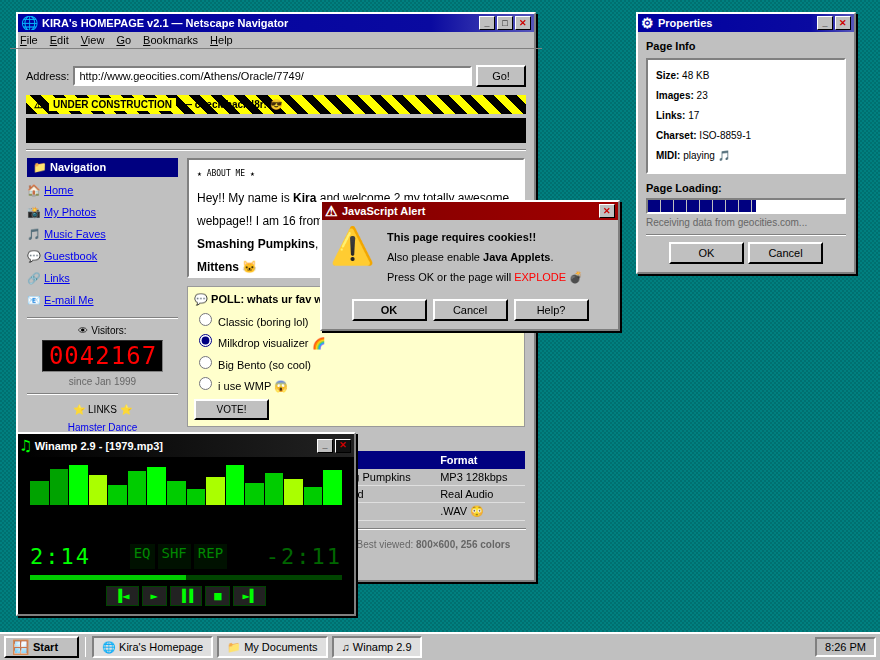
Task: Skip to next track in Winamp
Action: coord(249,596)
